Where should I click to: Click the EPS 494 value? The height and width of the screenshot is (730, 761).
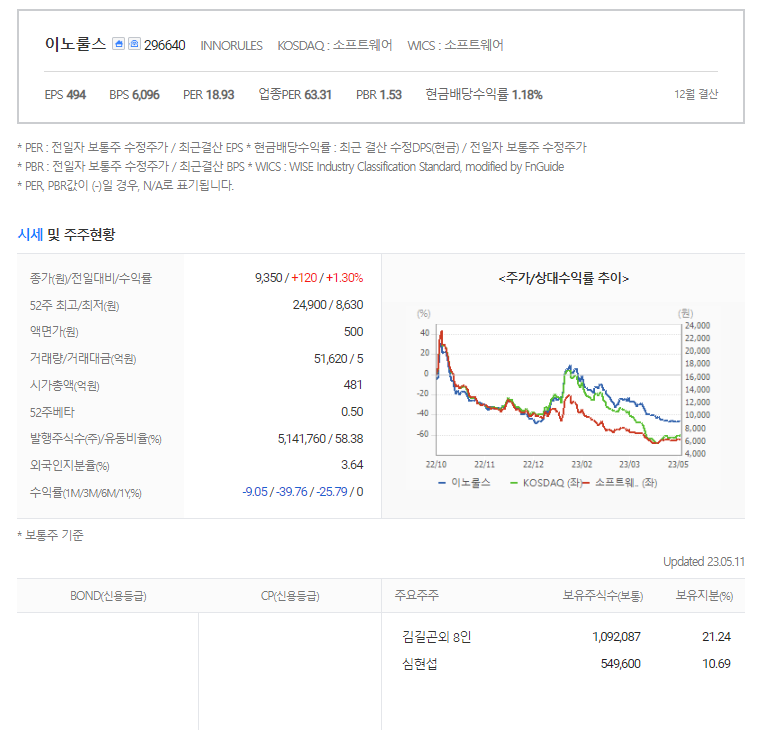pyautogui.click(x=65, y=95)
